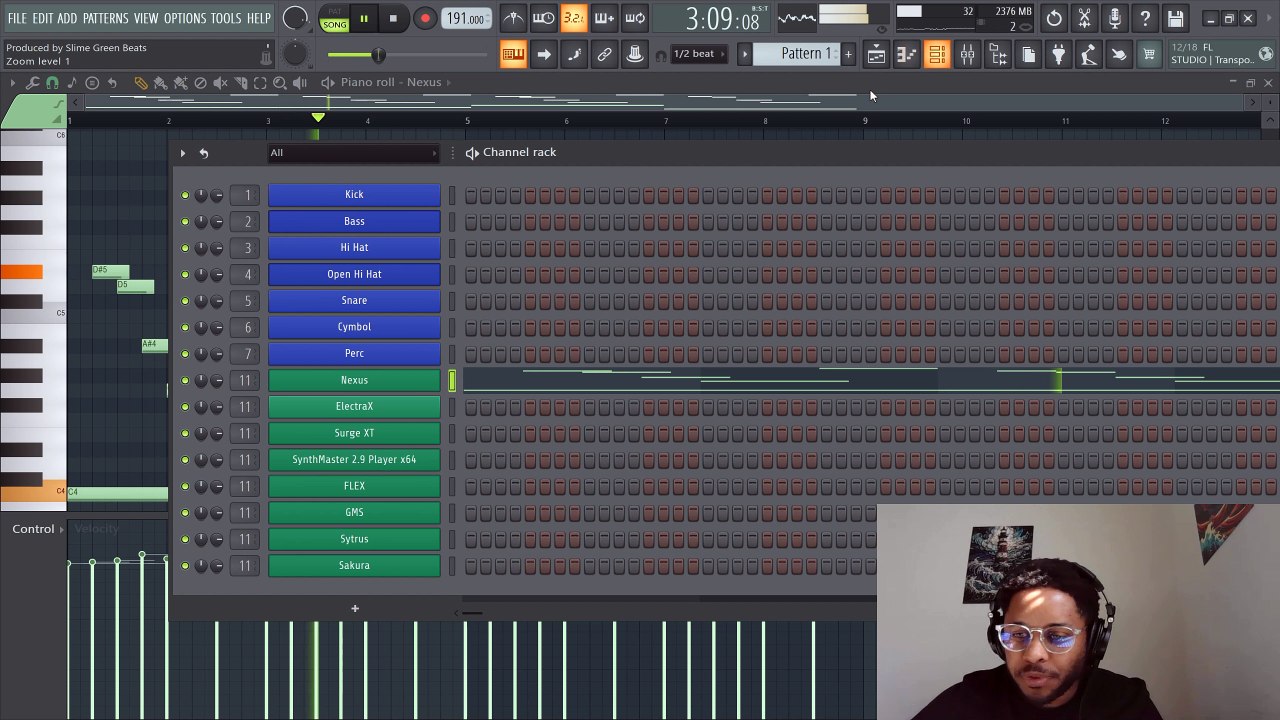Save the project with floppy icon
Screen dimensions: 1280x720
[1175, 18]
